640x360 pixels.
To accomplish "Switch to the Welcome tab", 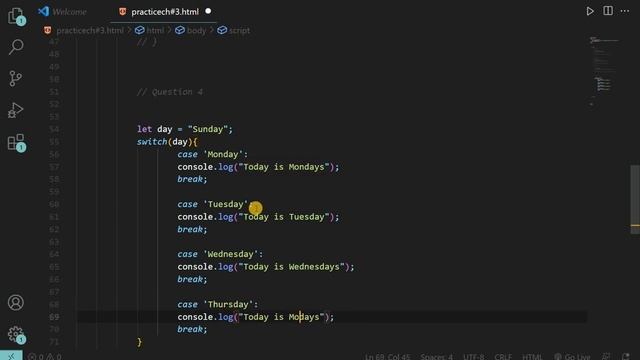I will [x=69, y=12].
